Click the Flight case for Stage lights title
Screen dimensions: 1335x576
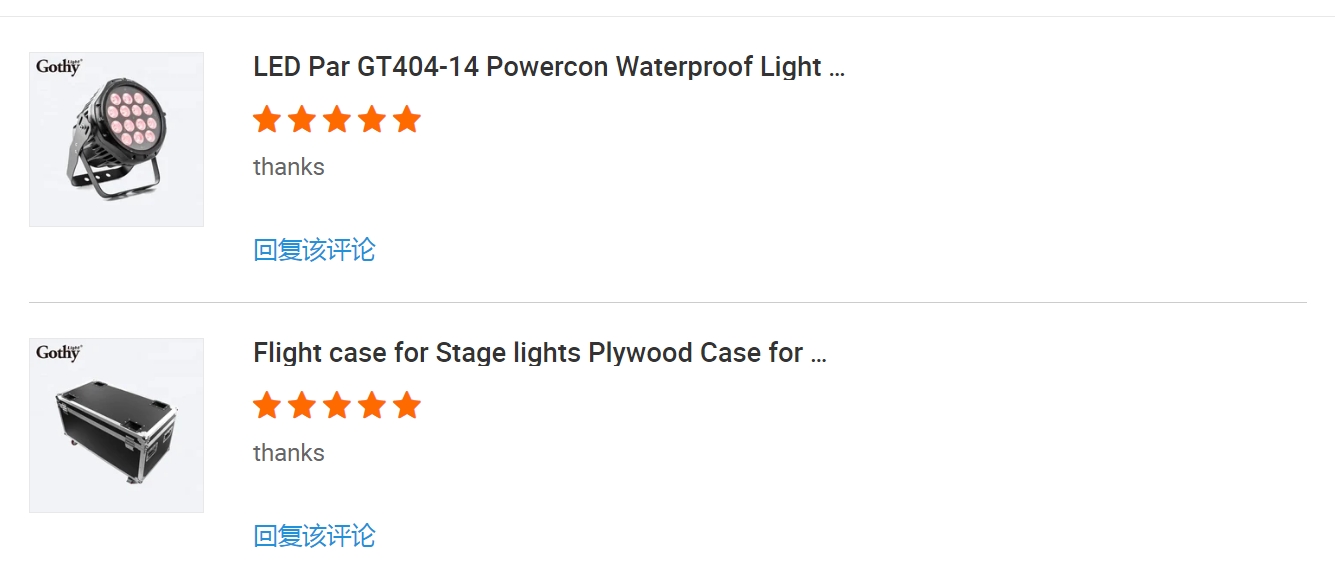pyautogui.click(x=540, y=353)
